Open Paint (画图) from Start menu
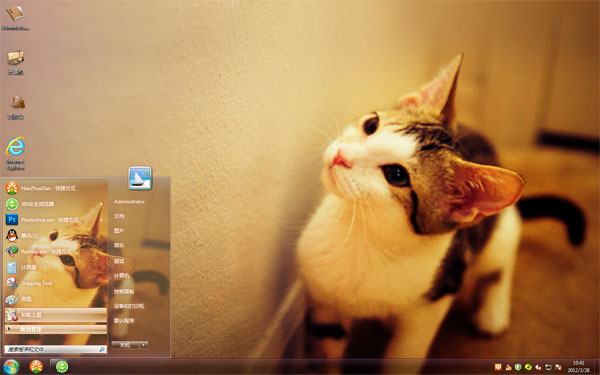Screen dimensions: 600x375 [55, 299]
